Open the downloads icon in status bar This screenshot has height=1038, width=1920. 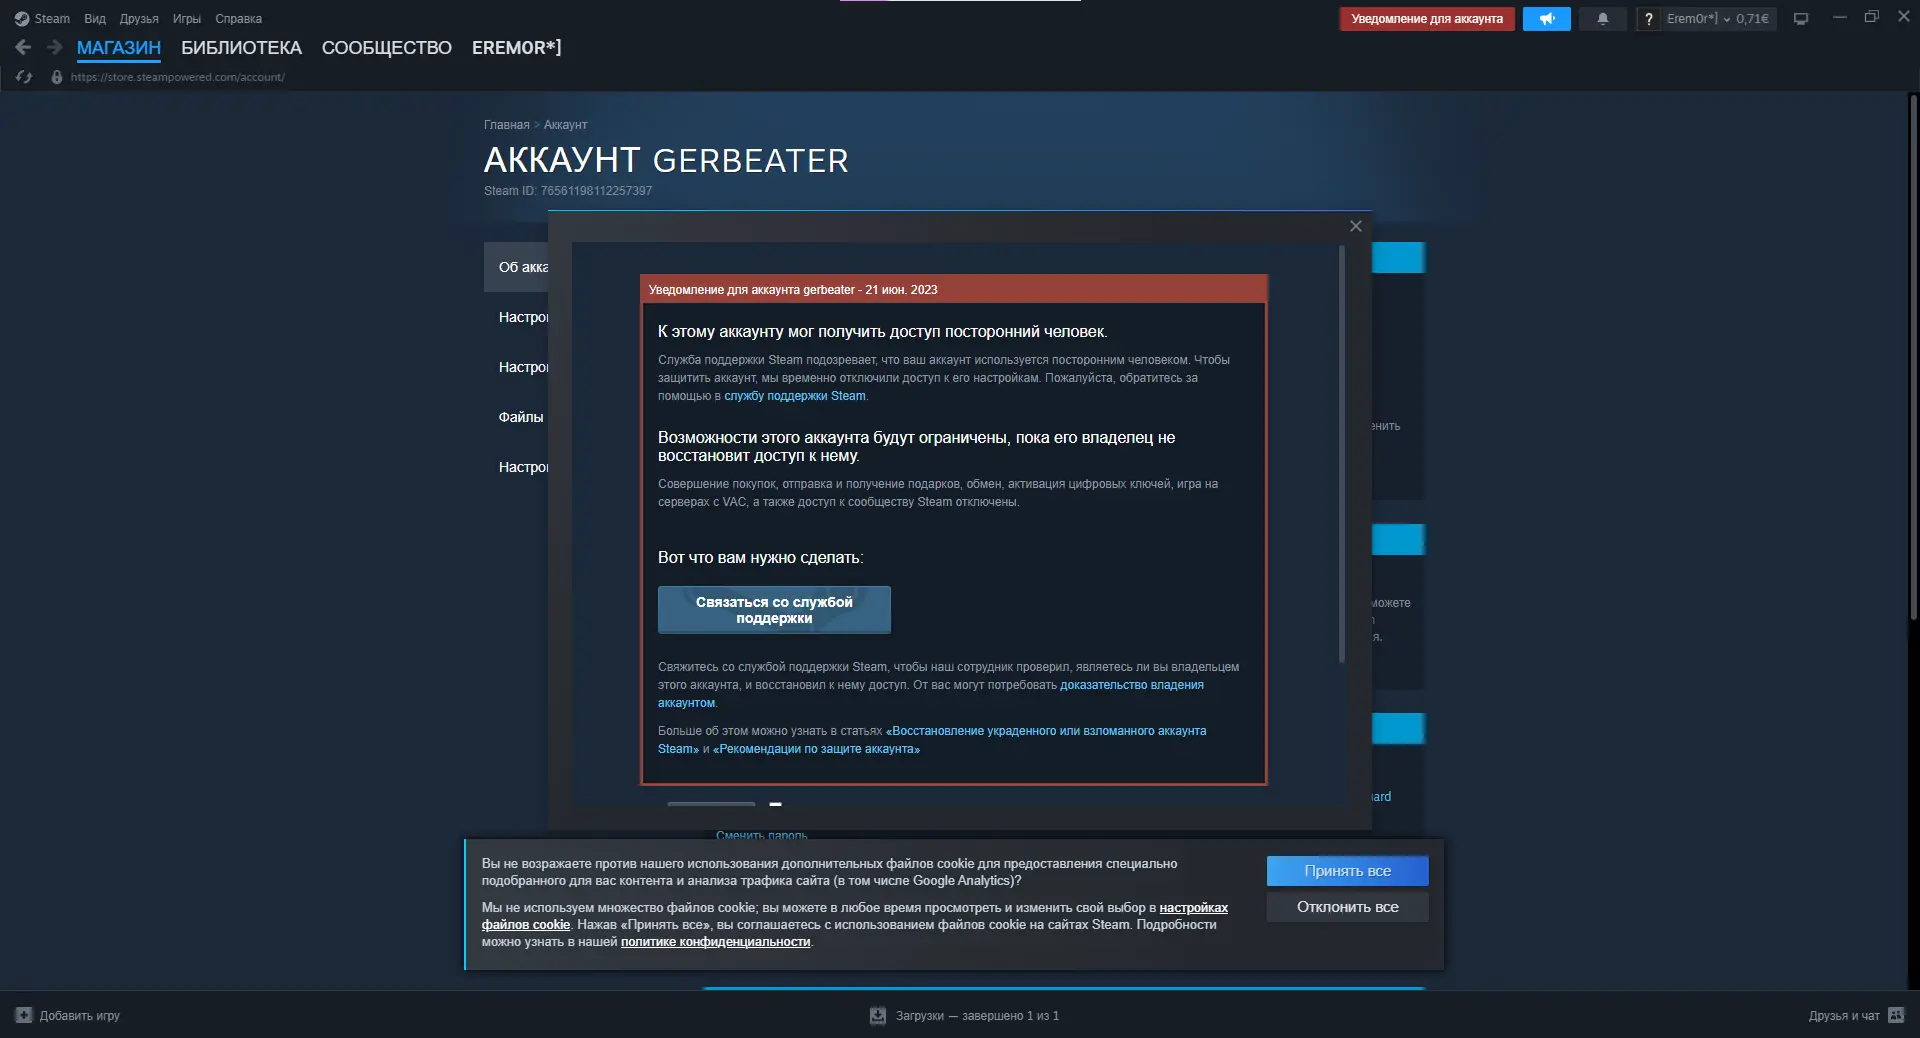[878, 1015]
